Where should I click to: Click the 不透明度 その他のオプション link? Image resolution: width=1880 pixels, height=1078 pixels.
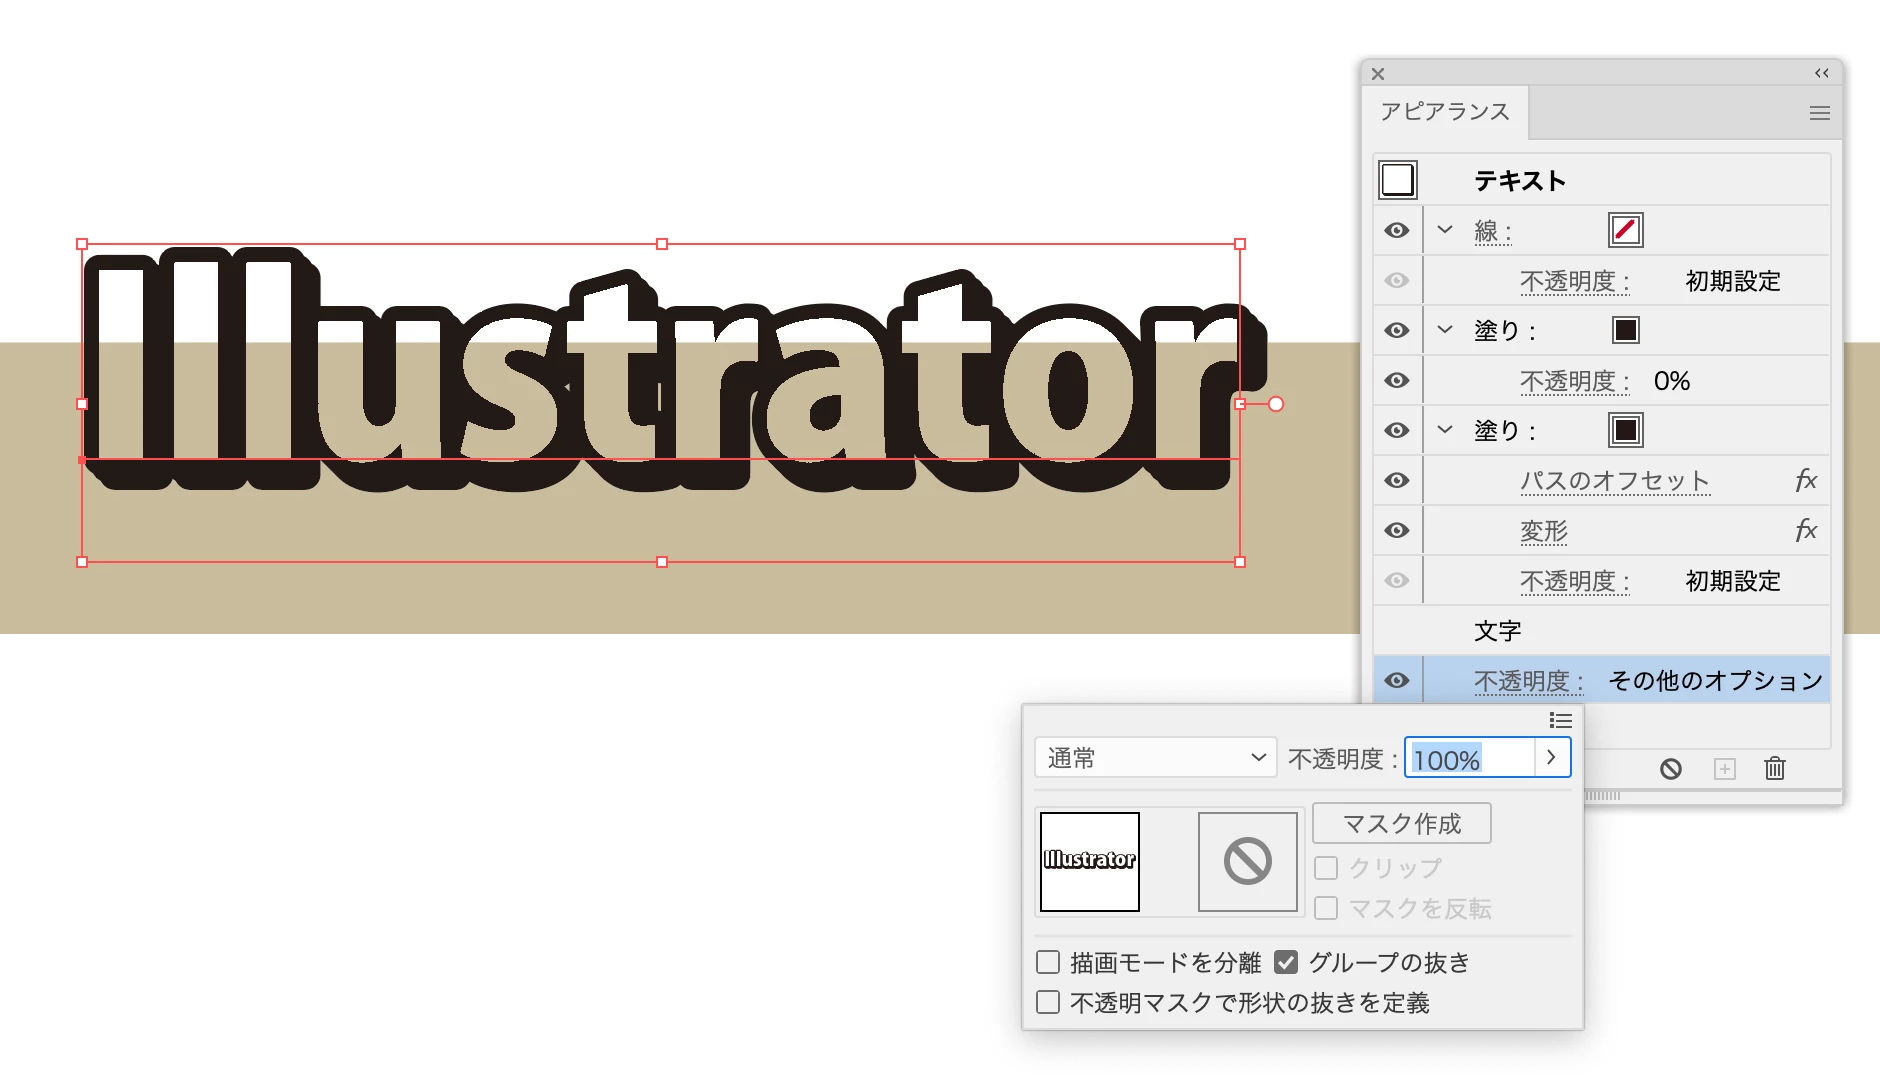click(1529, 681)
